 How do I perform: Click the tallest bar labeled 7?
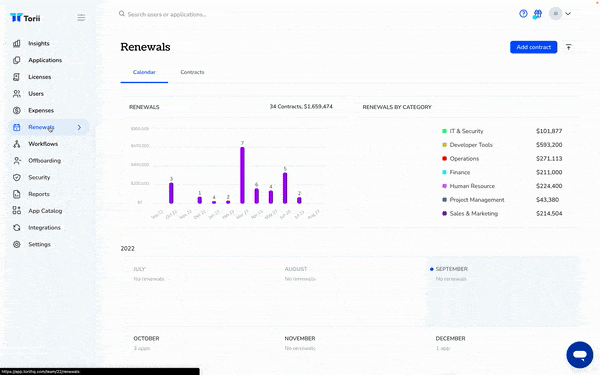click(x=242, y=175)
